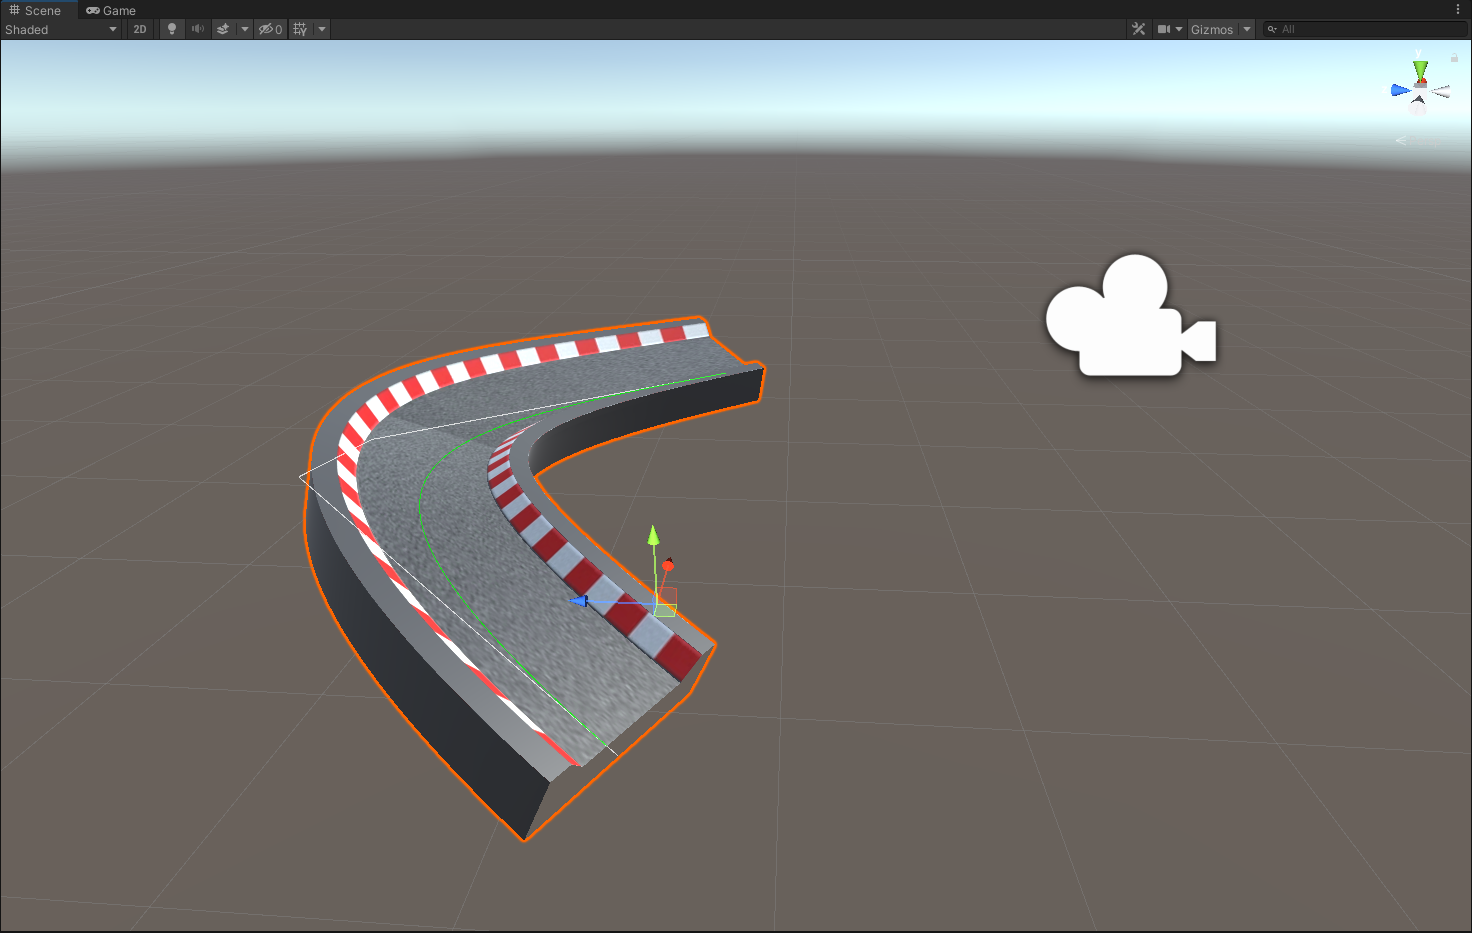This screenshot has width=1472, height=933.
Task: Select the Scene tab
Action: (38, 10)
